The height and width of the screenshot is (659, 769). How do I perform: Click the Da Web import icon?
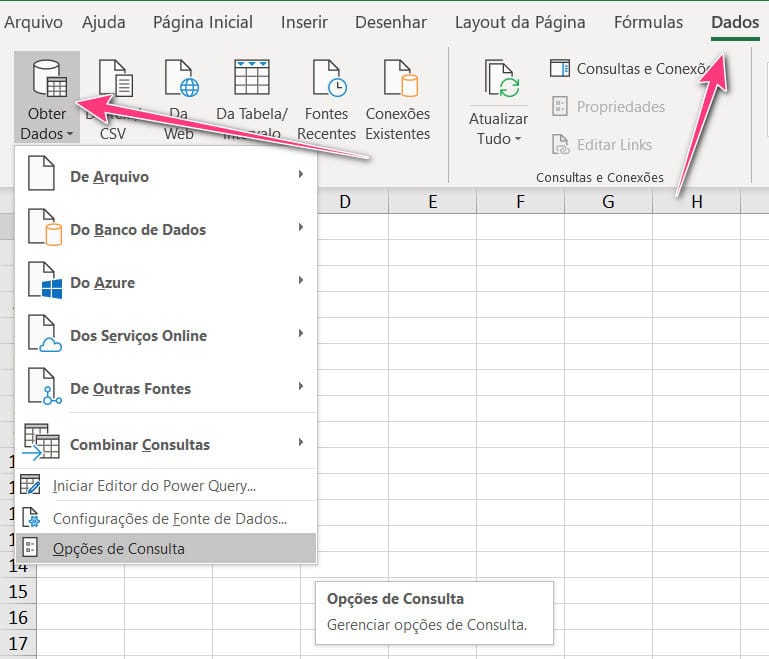181,78
